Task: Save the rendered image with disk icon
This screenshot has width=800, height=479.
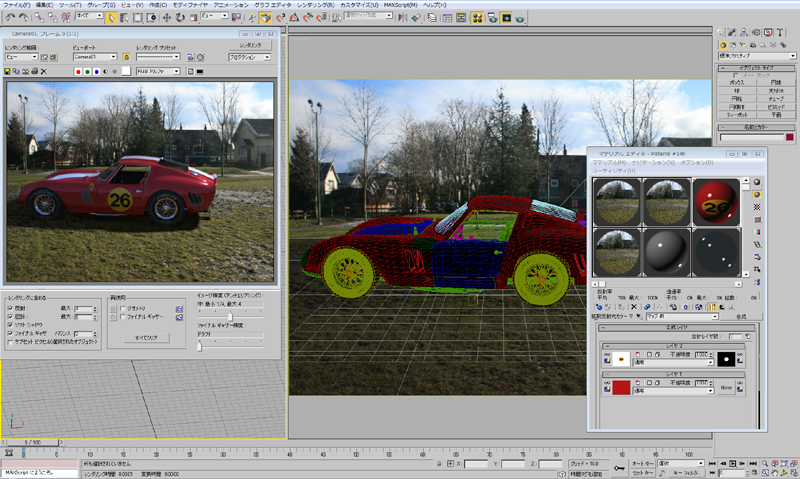Action: [x=9, y=71]
